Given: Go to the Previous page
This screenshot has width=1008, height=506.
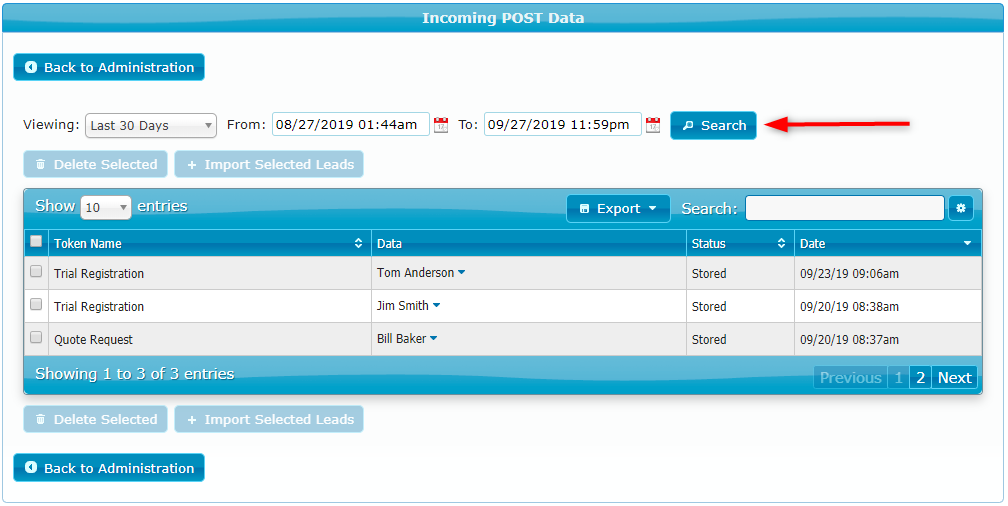Looking at the screenshot, I should click(x=850, y=377).
